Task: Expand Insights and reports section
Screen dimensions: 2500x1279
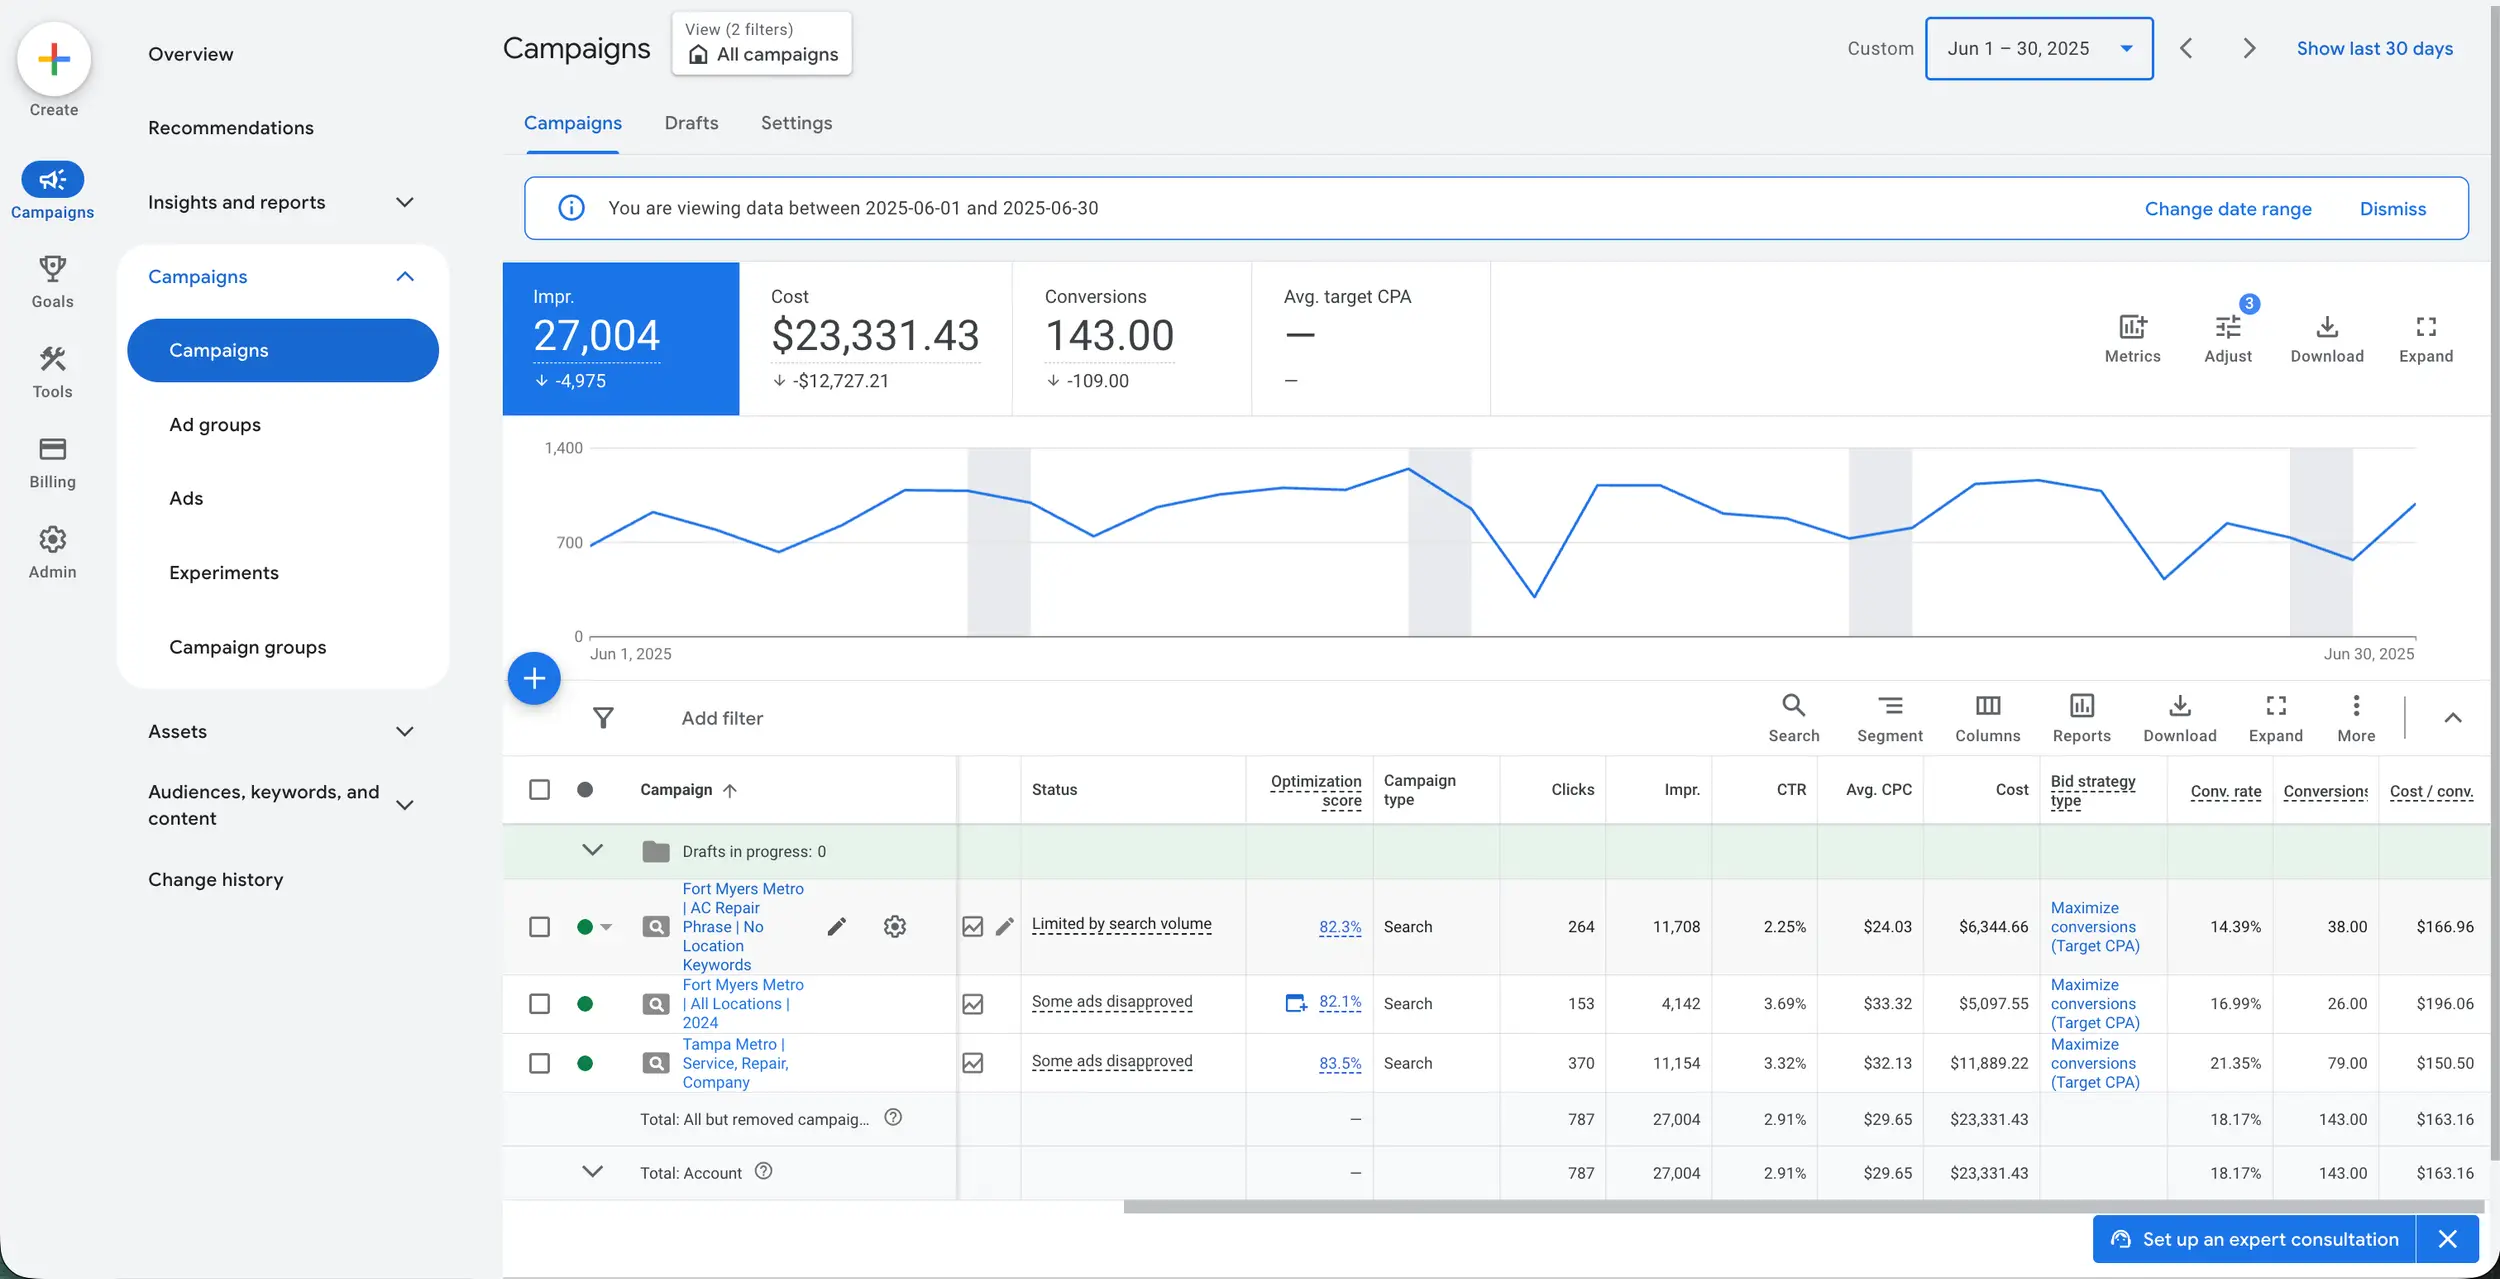Action: [x=404, y=203]
